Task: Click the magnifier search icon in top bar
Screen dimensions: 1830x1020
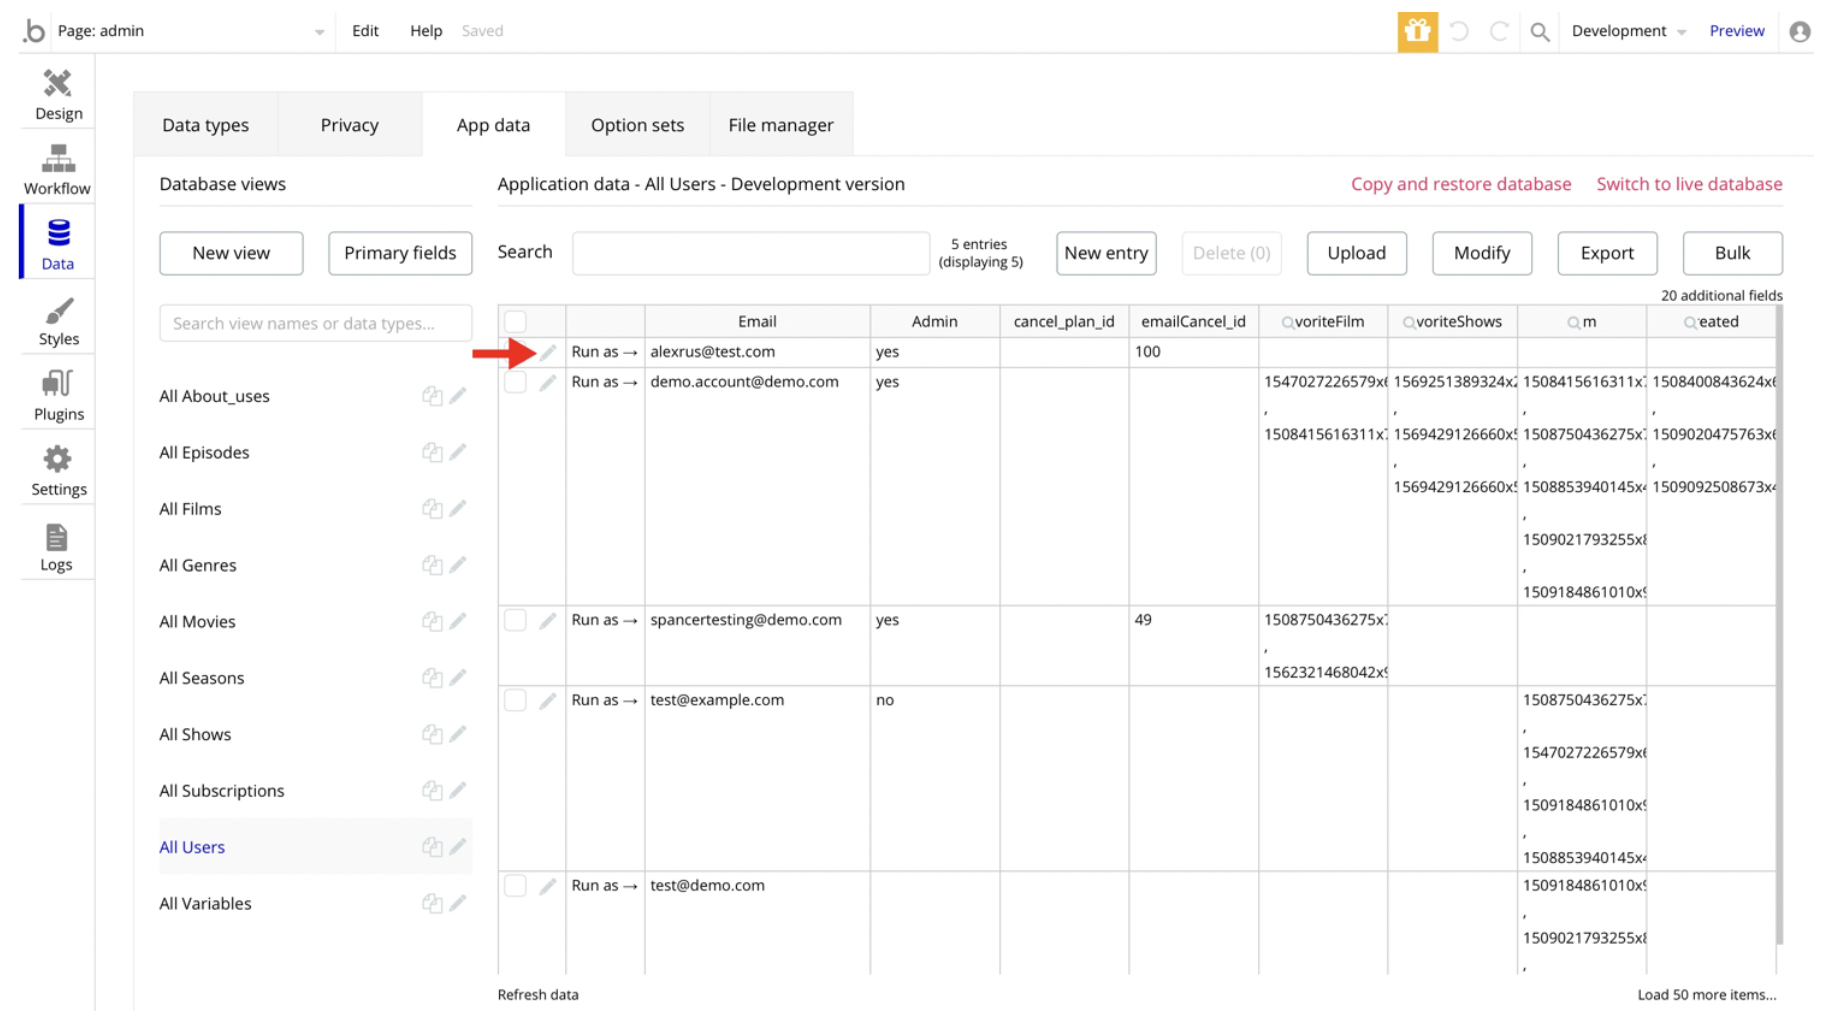Action: coord(1539,32)
